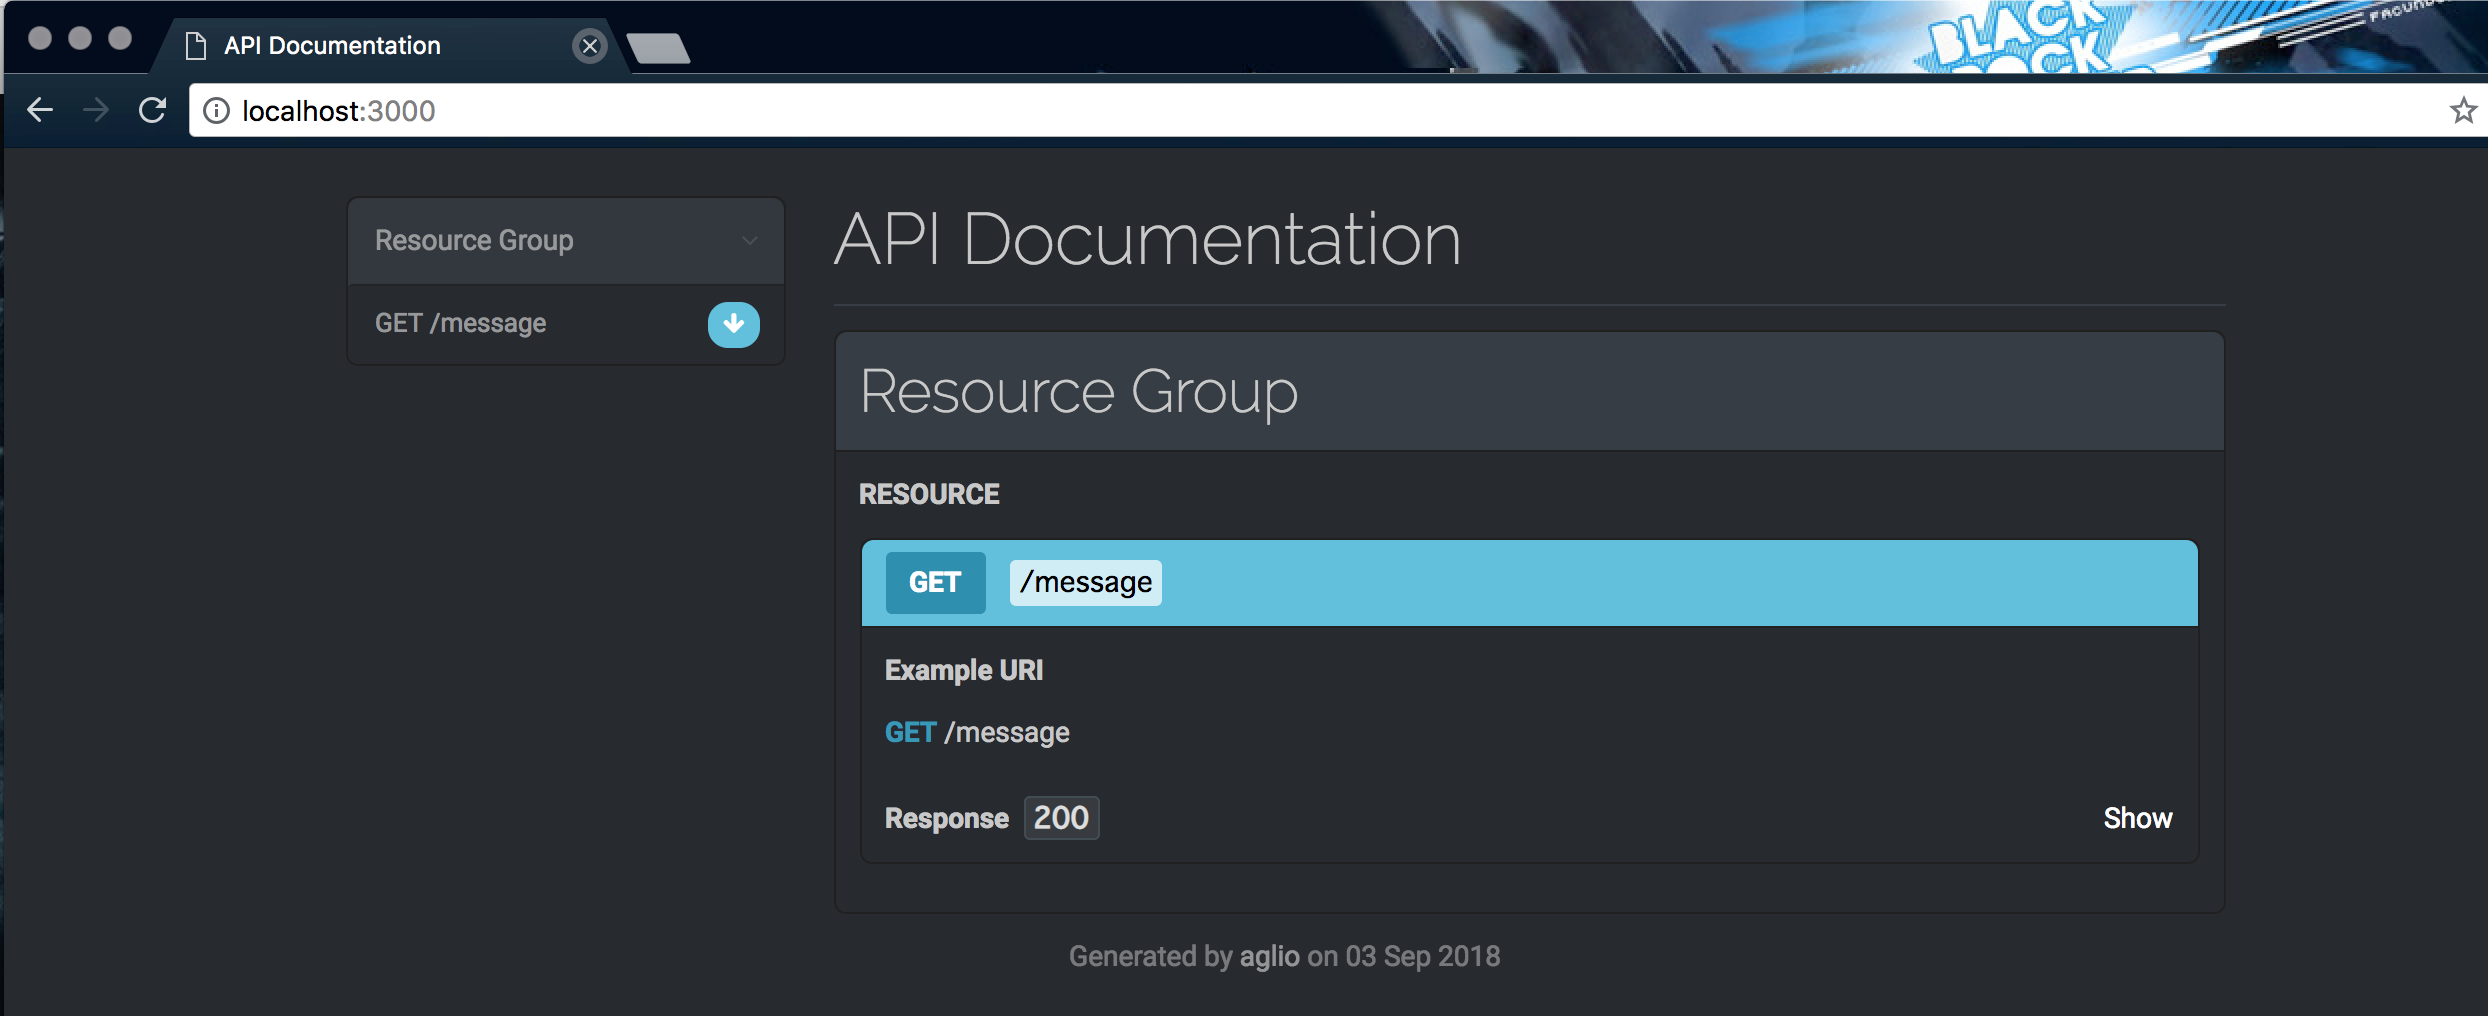
Task: Click the GET method badge on /message resource
Action: click(x=934, y=582)
